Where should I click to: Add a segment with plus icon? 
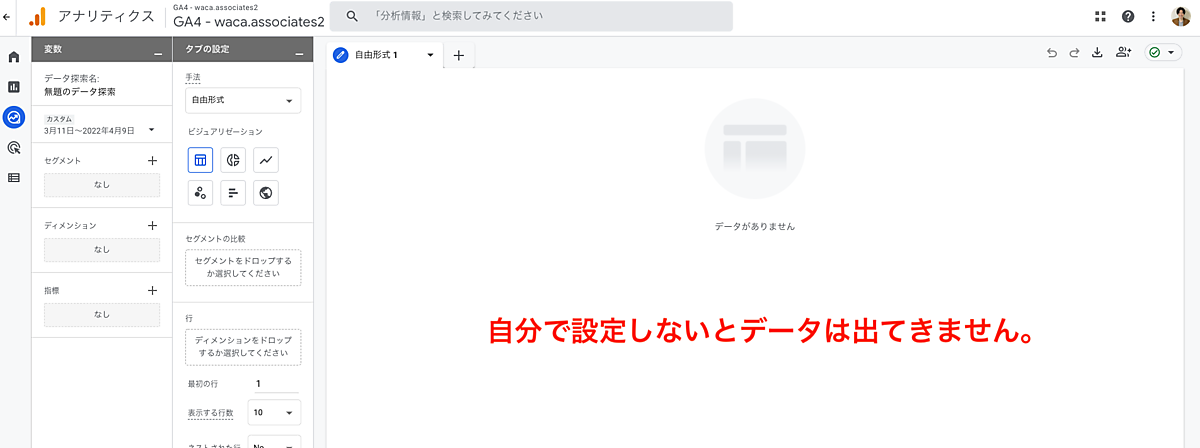(152, 160)
